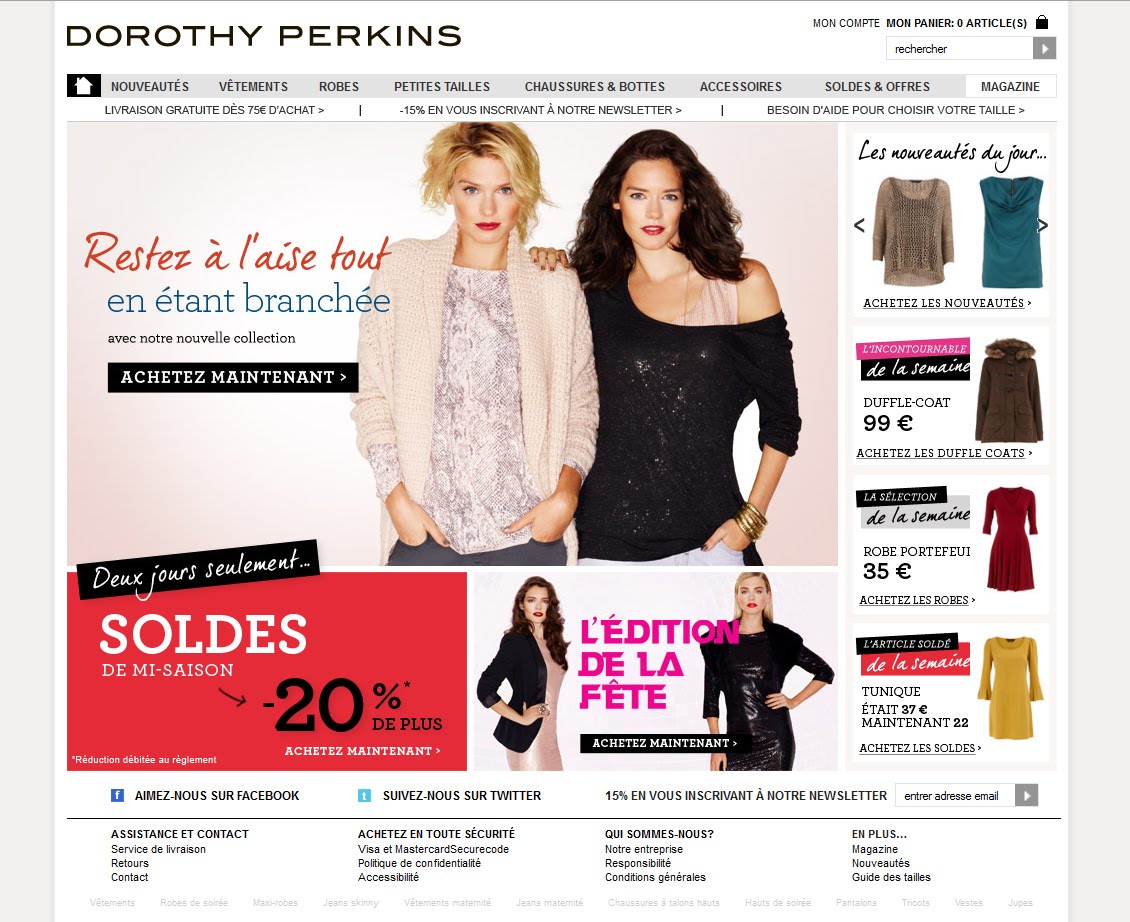Click the Twitter icon
1130x922 pixels.
365,796
